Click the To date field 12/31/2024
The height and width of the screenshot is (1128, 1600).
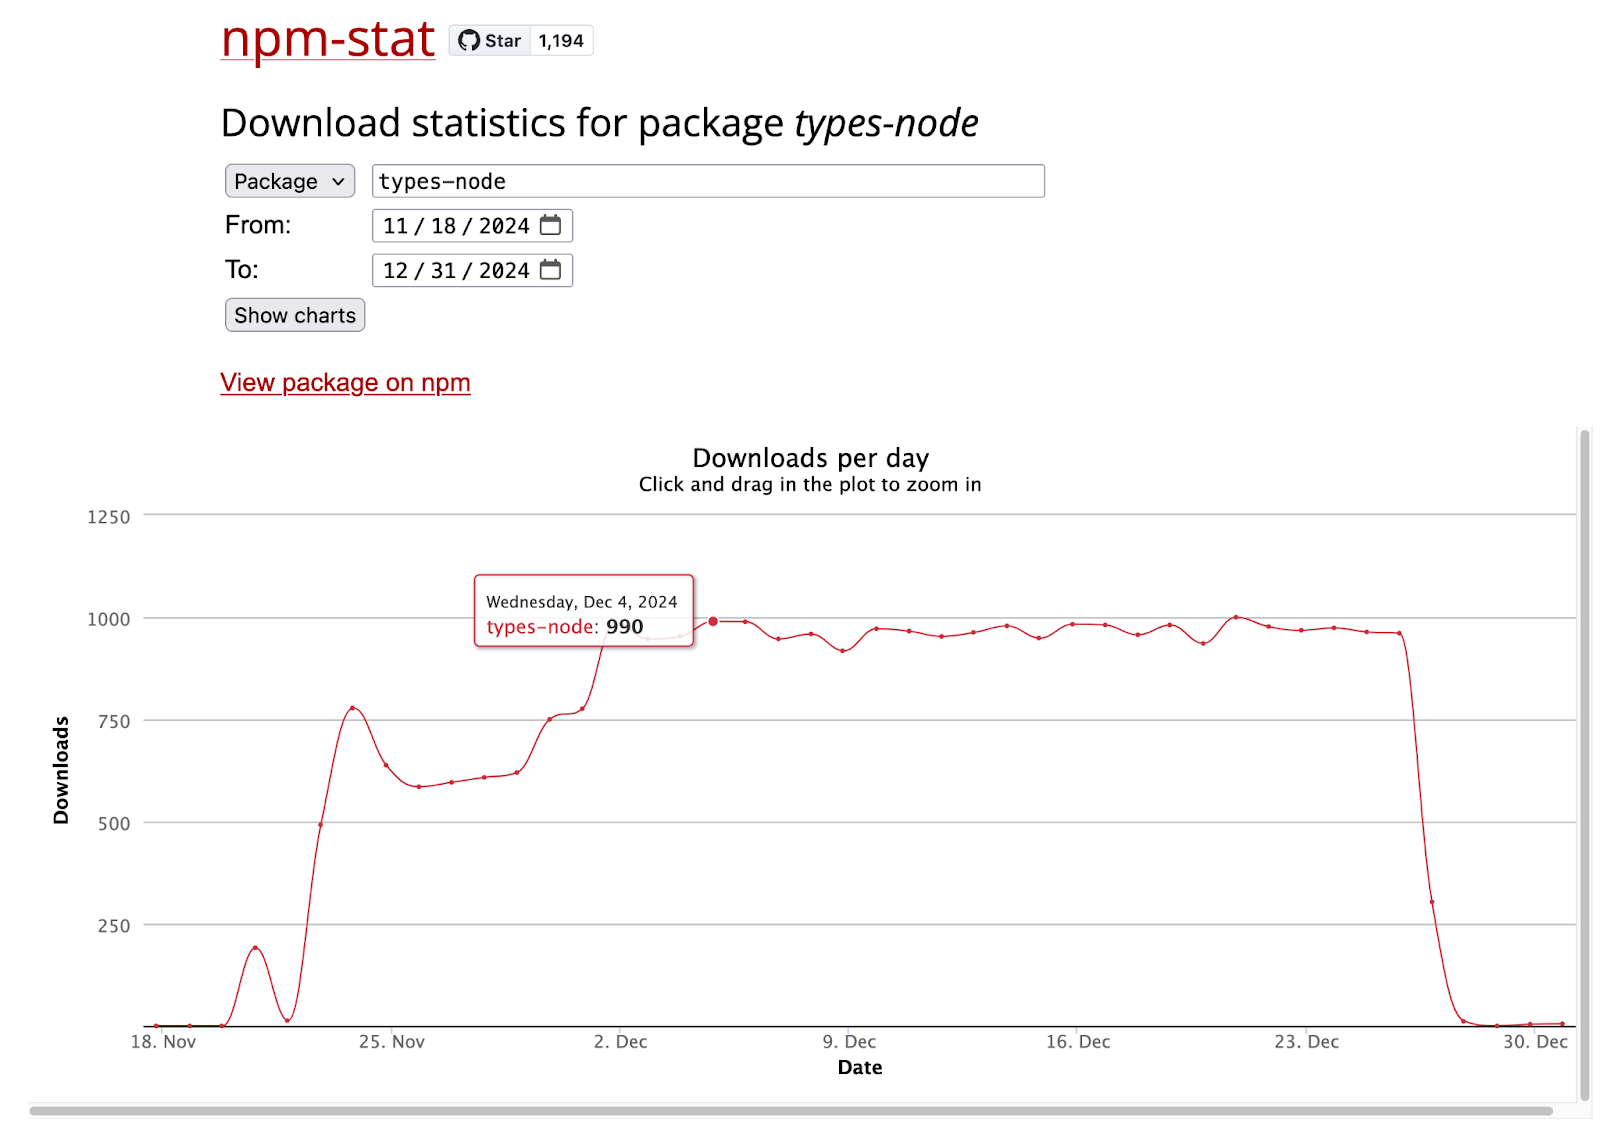pyautogui.click(x=472, y=270)
